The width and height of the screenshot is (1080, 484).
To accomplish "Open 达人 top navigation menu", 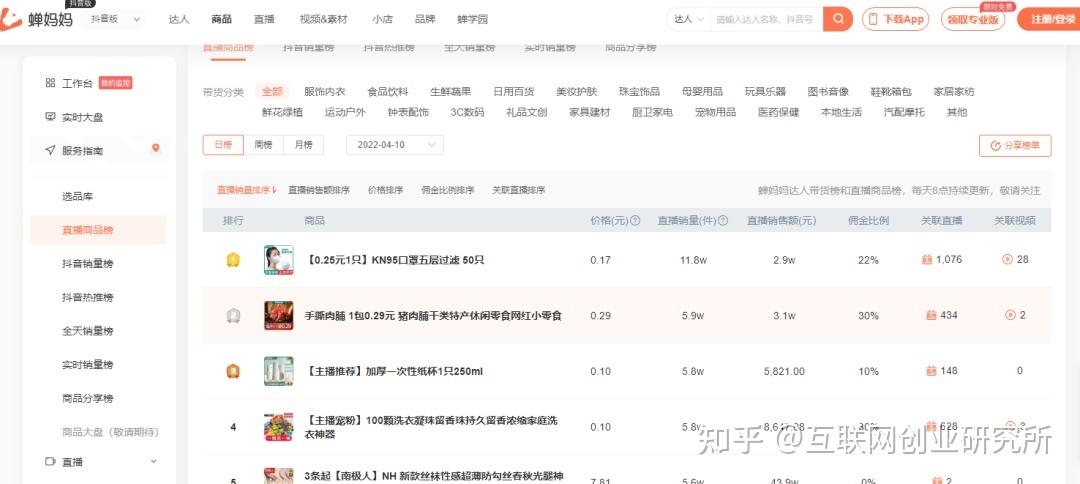I will (x=179, y=19).
